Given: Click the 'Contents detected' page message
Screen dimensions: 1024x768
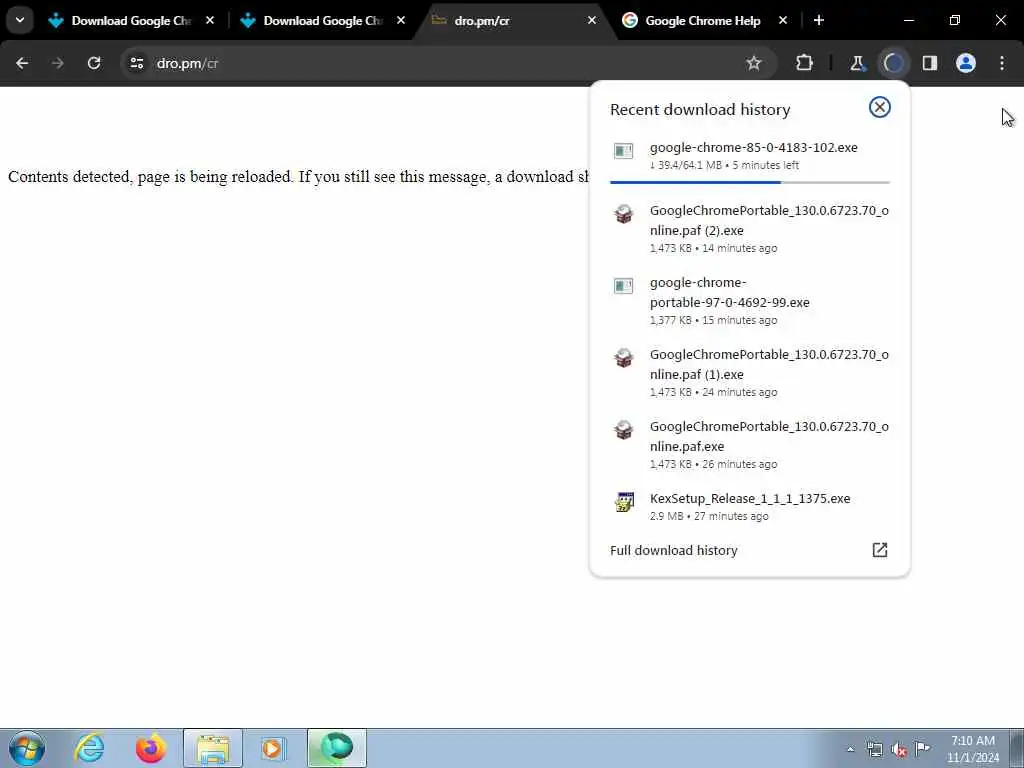Looking at the screenshot, I should pos(298,176).
